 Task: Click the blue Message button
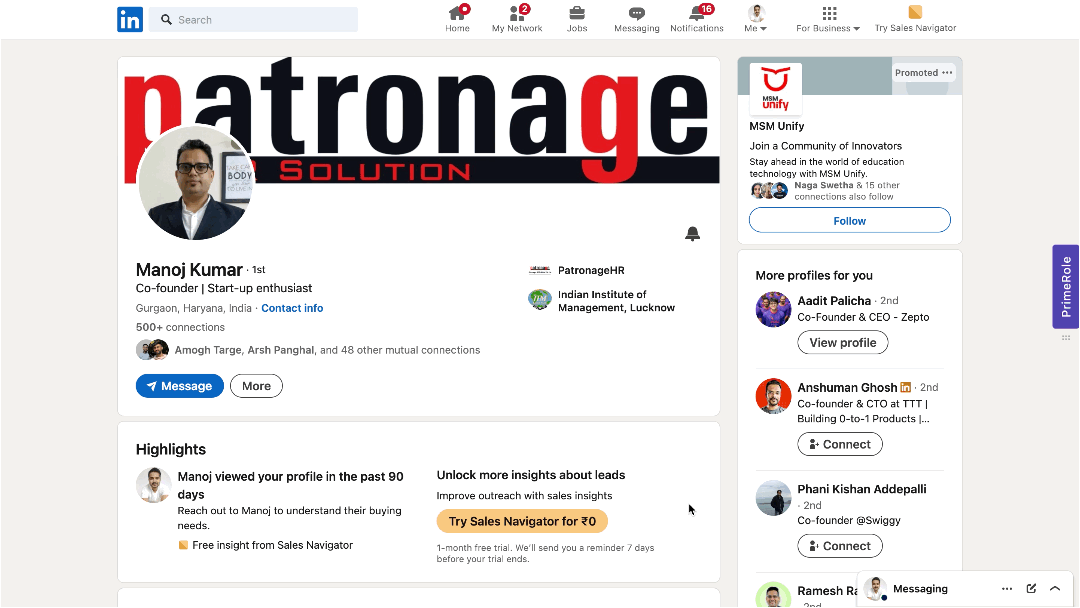[180, 386]
